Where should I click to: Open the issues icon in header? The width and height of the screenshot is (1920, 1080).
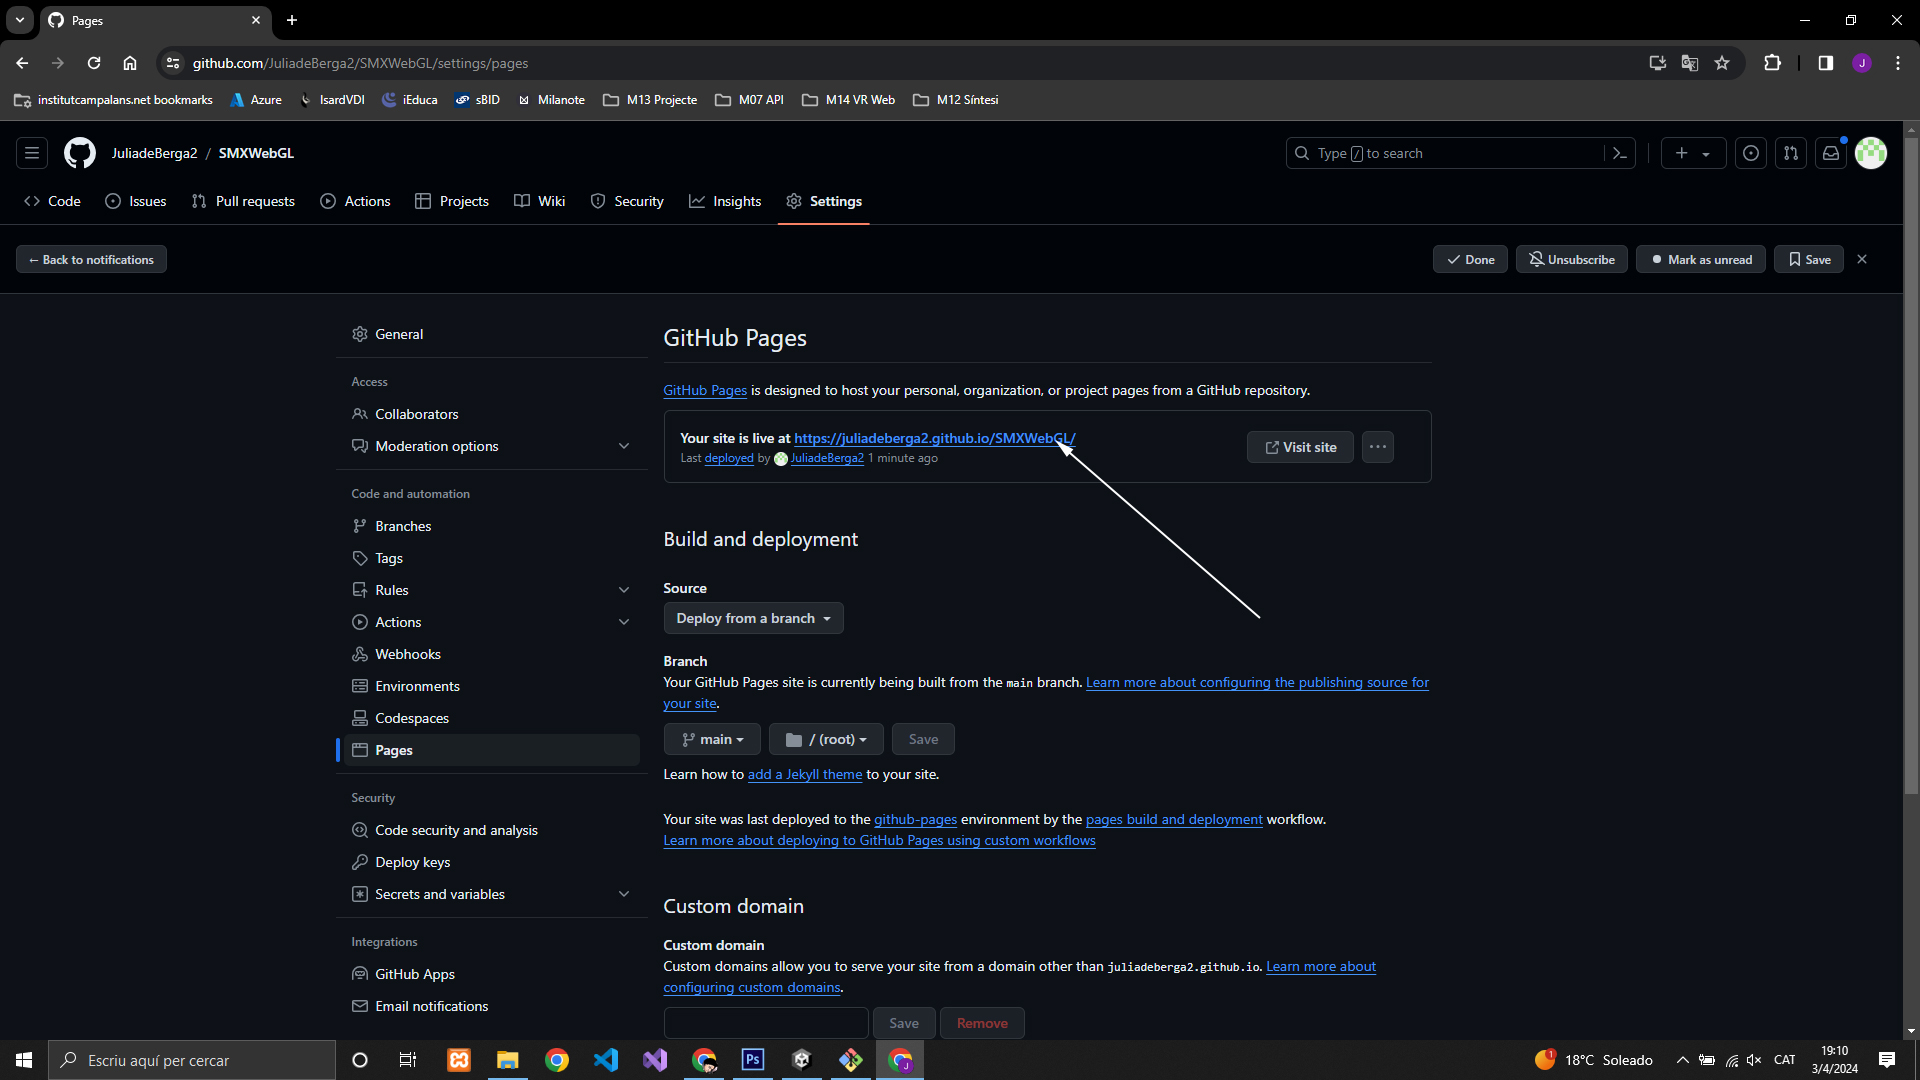(1751, 153)
